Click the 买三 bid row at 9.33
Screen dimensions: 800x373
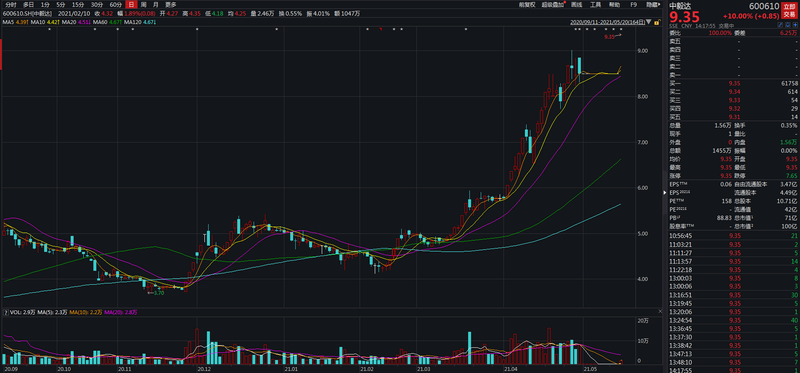coord(733,100)
